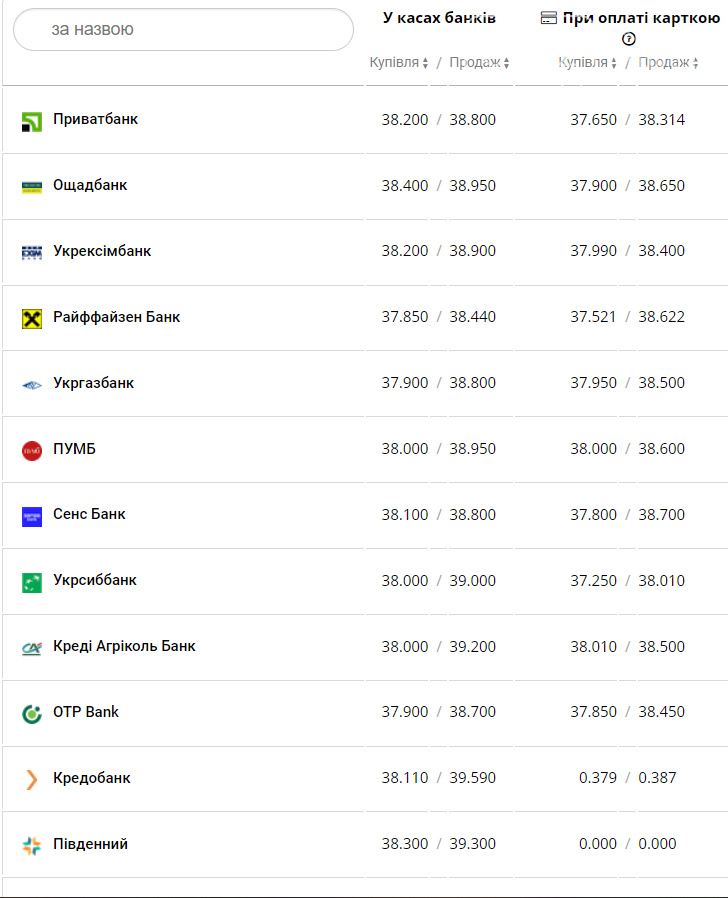Click the Сенс Банк logo icon
The height and width of the screenshot is (898, 728).
[x=32, y=516]
